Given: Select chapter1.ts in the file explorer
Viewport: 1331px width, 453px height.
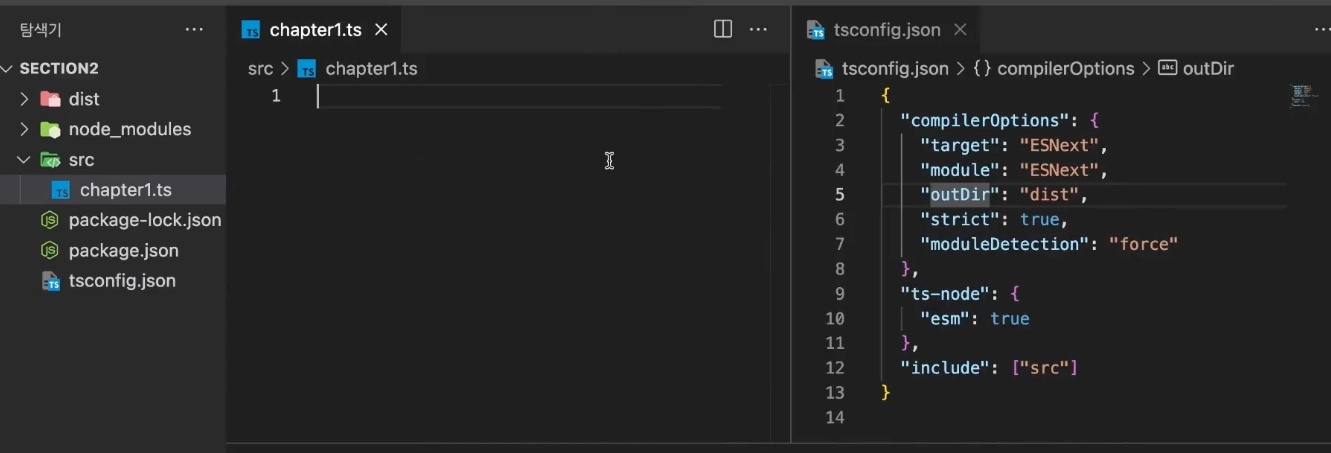Looking at the screenshot, I should (125, 190).
